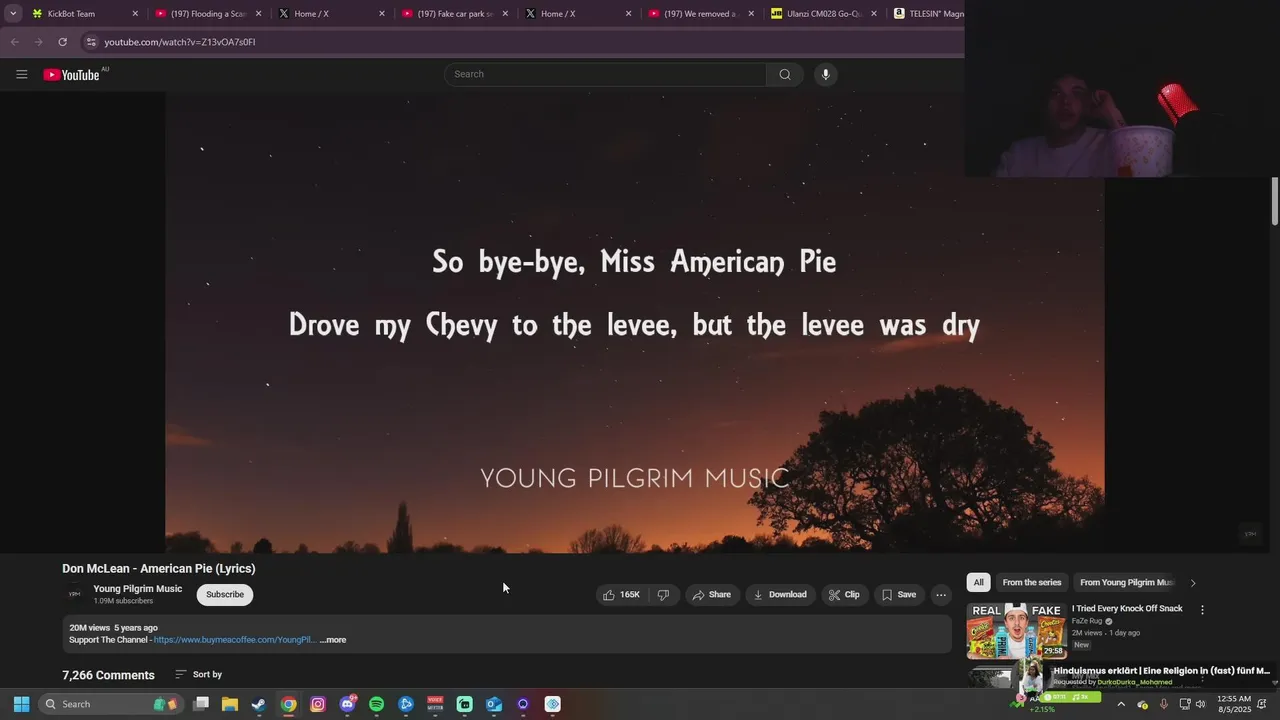The width and height of the screenshot is (1280, 720).
Task: Open File Explorer from taskbar
Action: tap(229, 704)
